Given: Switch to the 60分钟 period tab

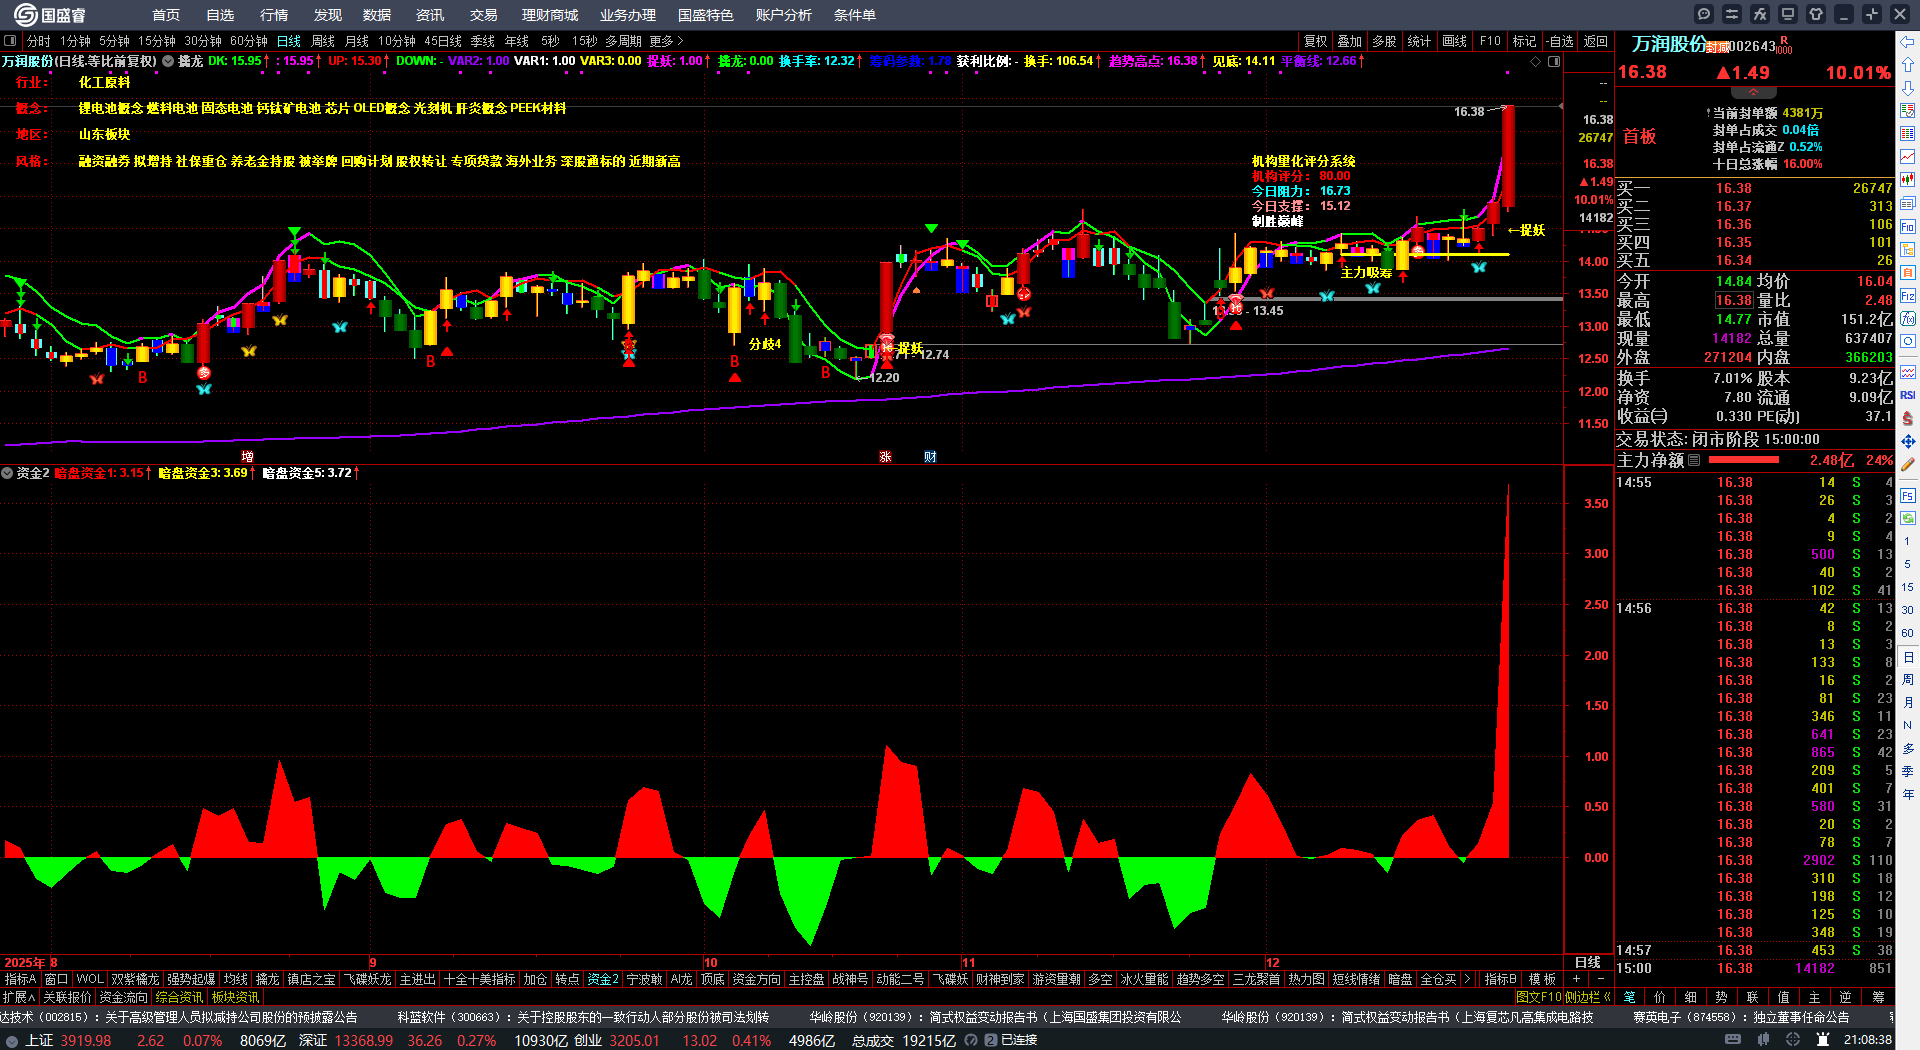Looking at the screenshot, I should [249, 41].
